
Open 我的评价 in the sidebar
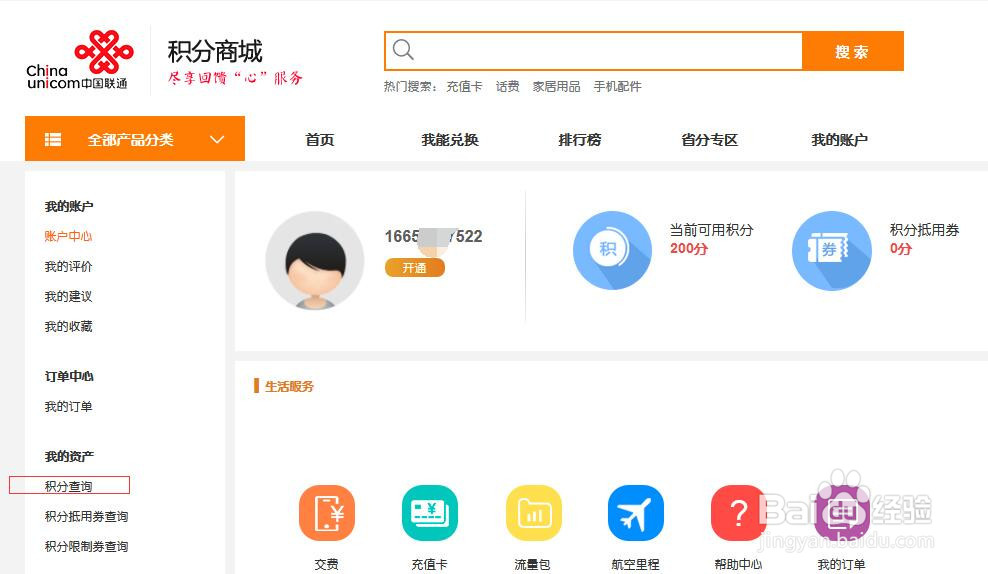pos(68,267)
